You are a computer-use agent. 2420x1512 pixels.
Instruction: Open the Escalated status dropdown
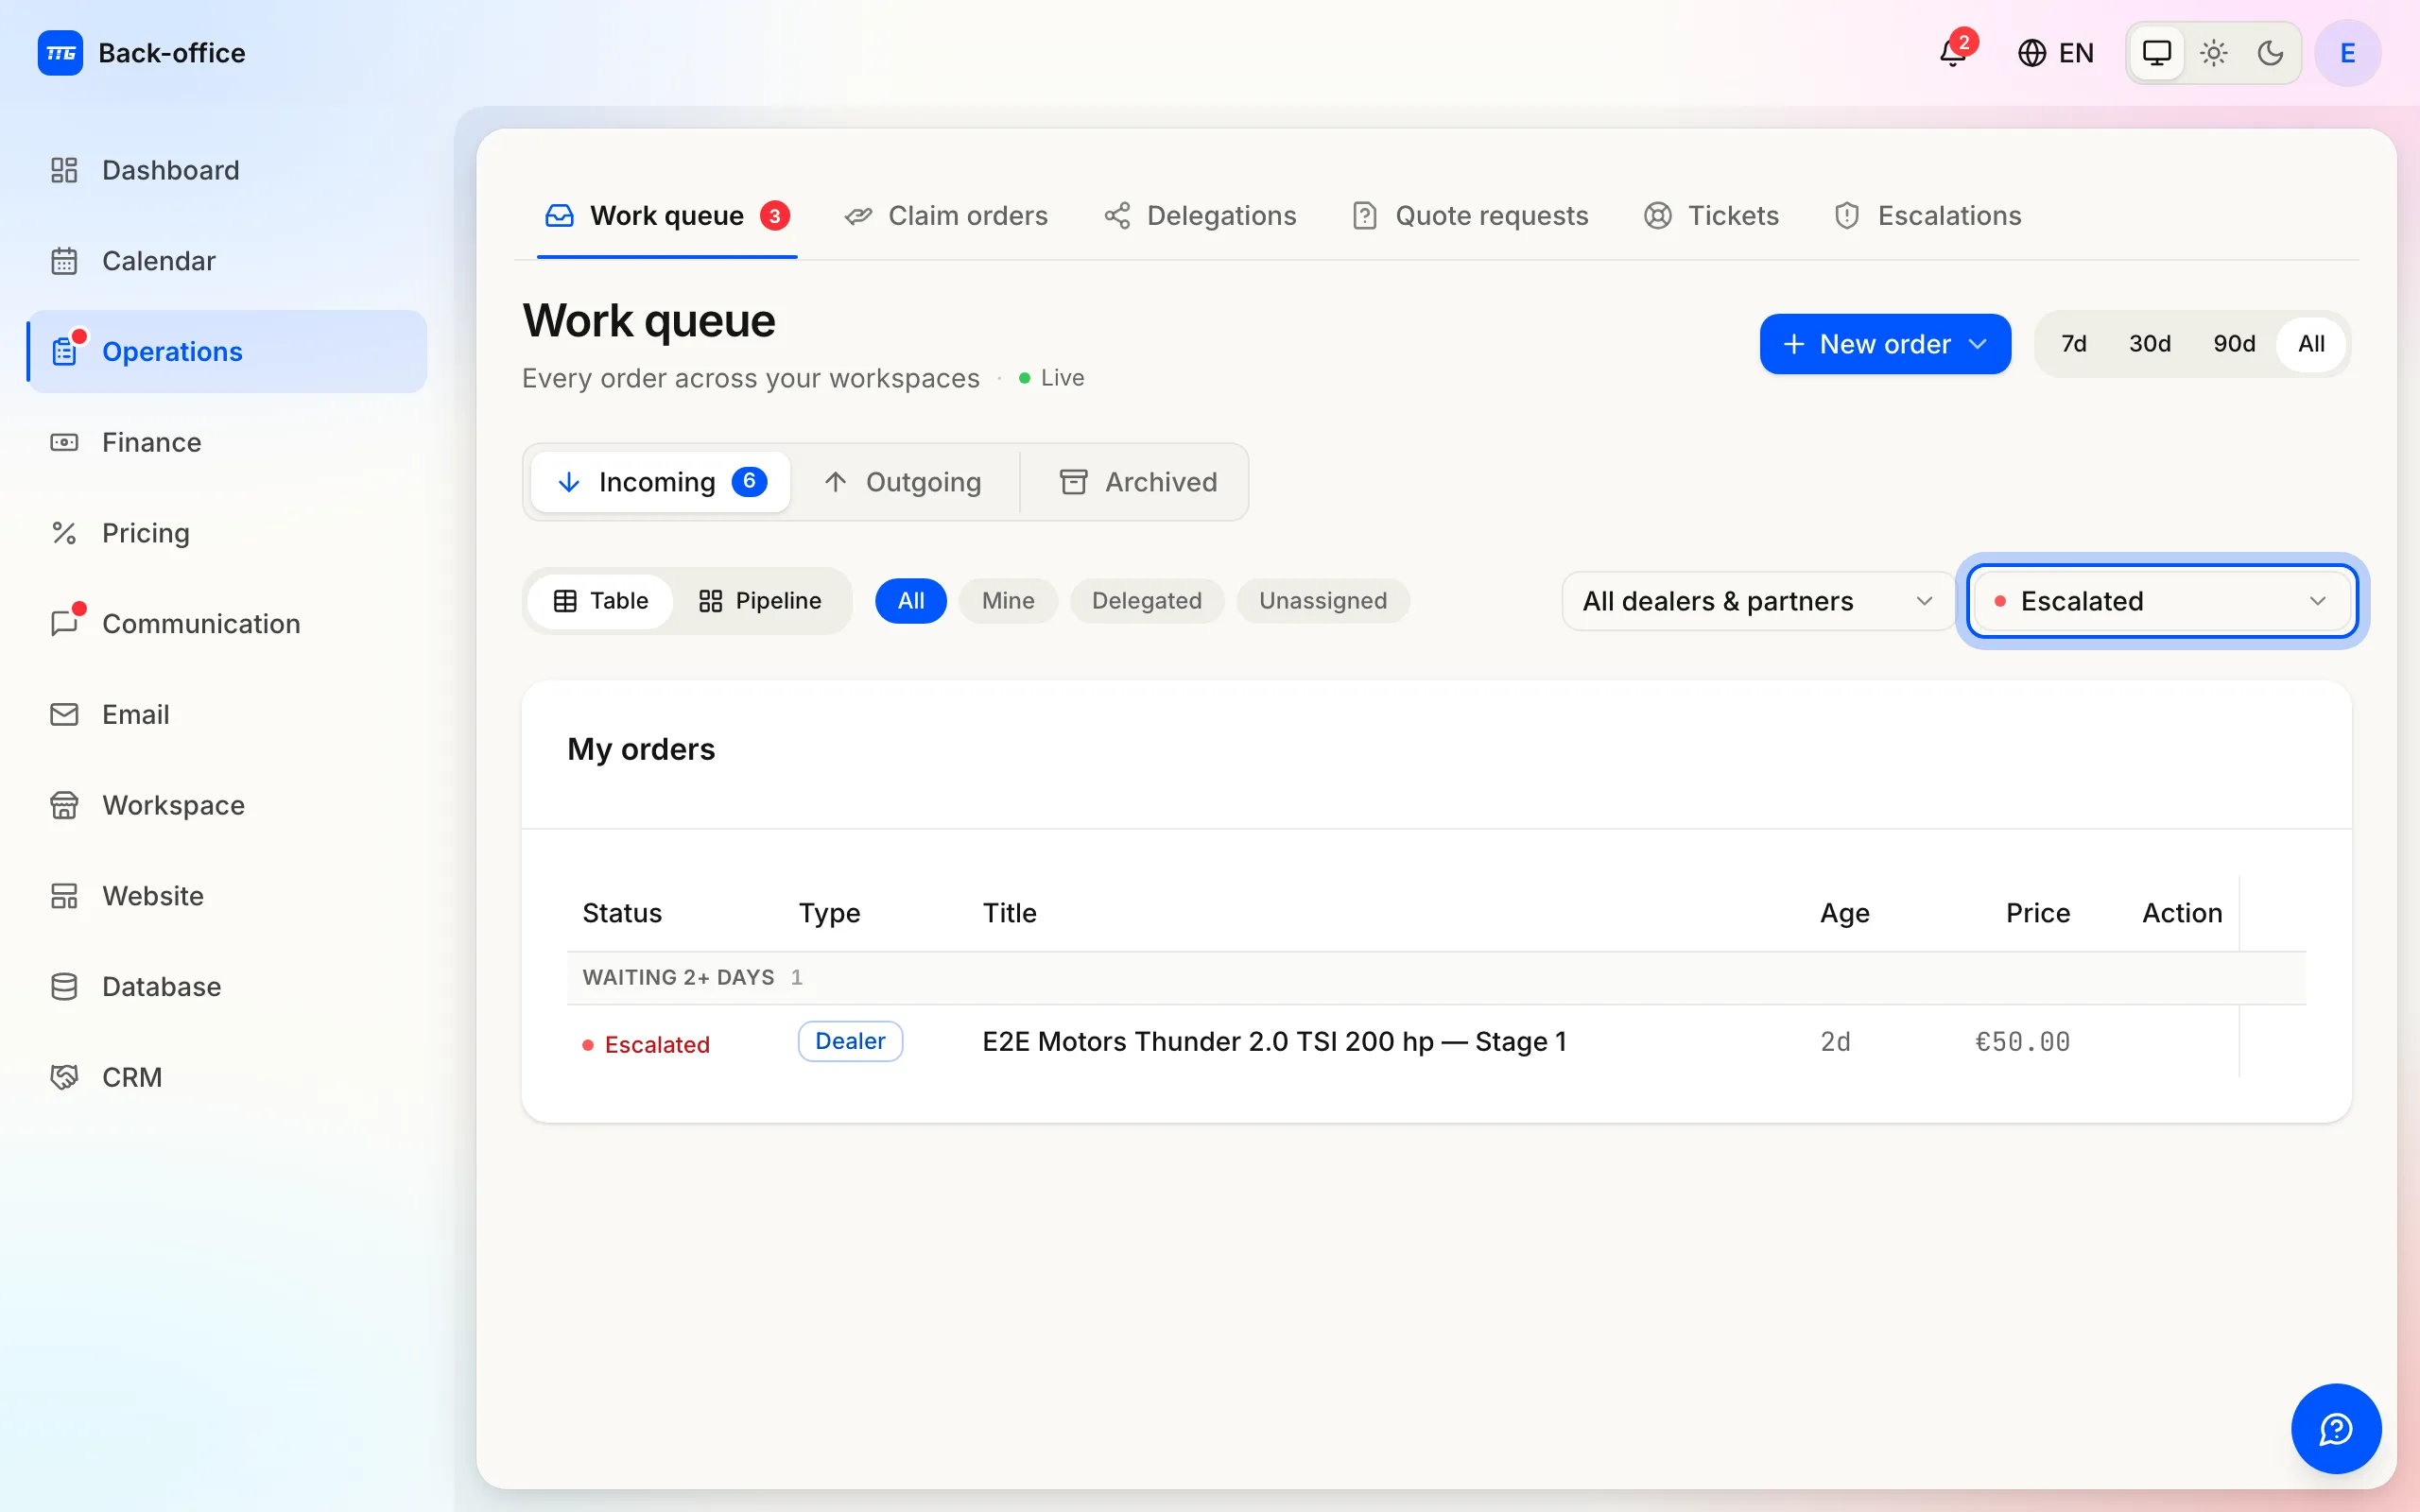click(x=2162, y=601)
